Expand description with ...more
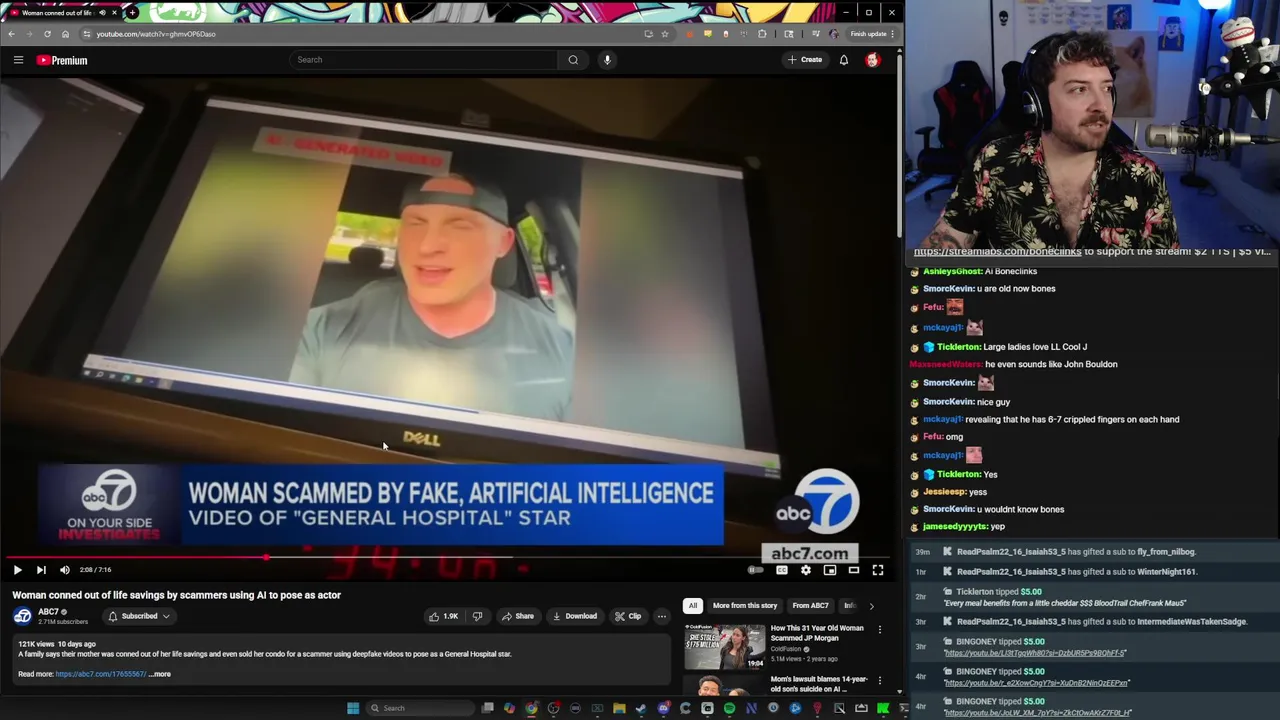Image resolution: width=1280 pixels, height=720 pixels. coord(160,674)
